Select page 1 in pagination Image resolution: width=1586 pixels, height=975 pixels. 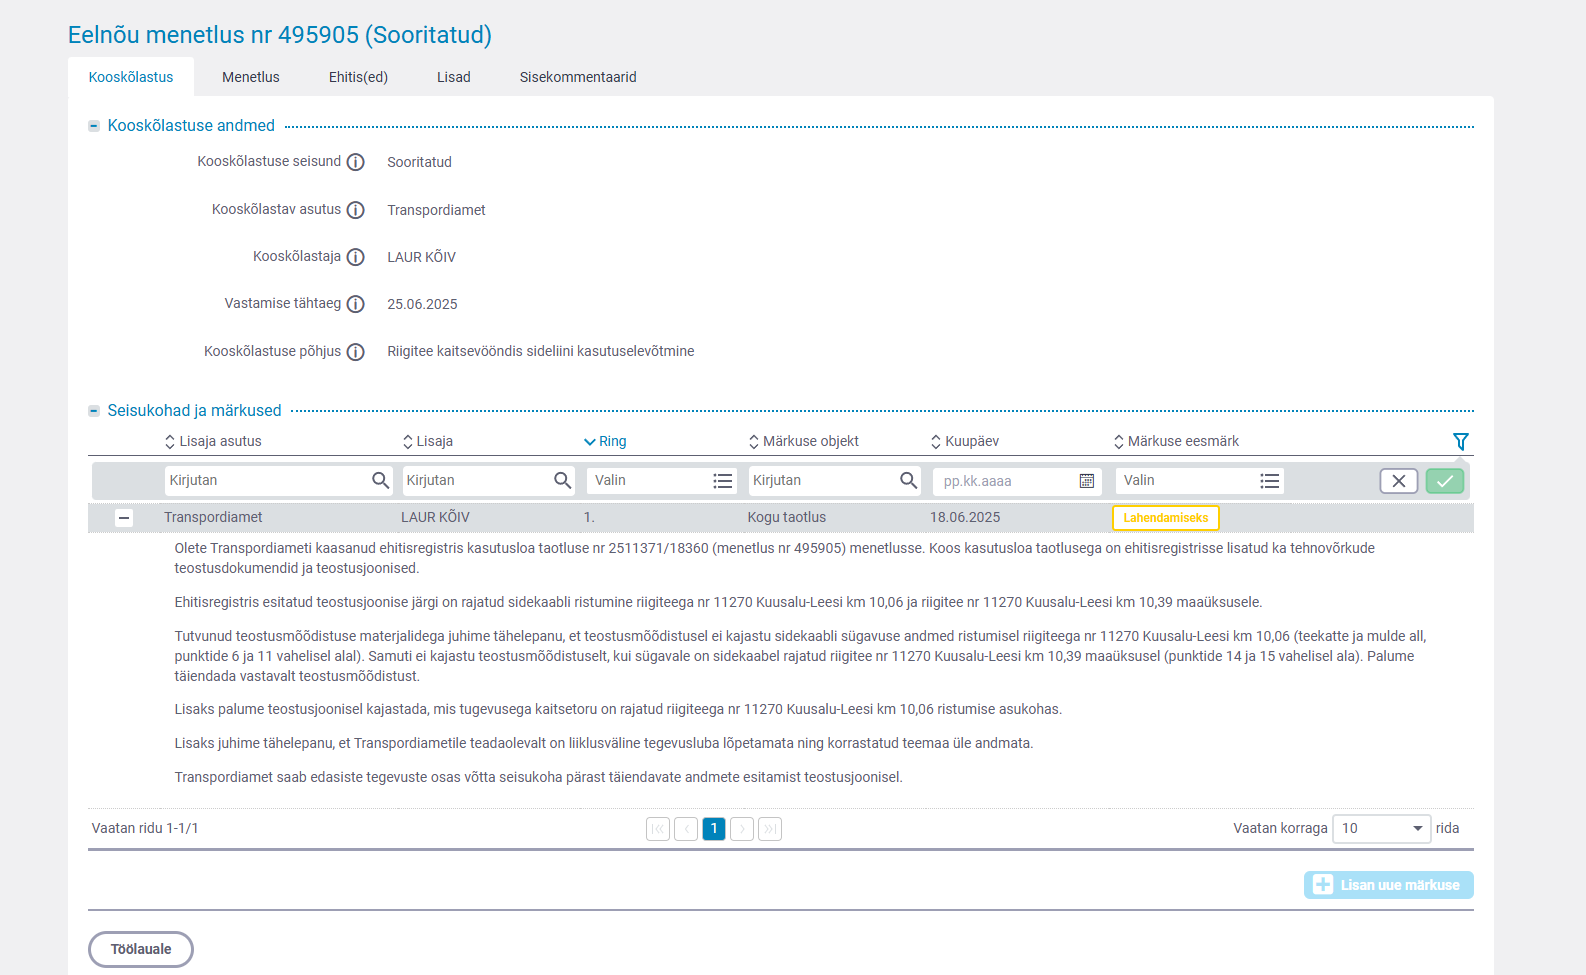point(714,829)
